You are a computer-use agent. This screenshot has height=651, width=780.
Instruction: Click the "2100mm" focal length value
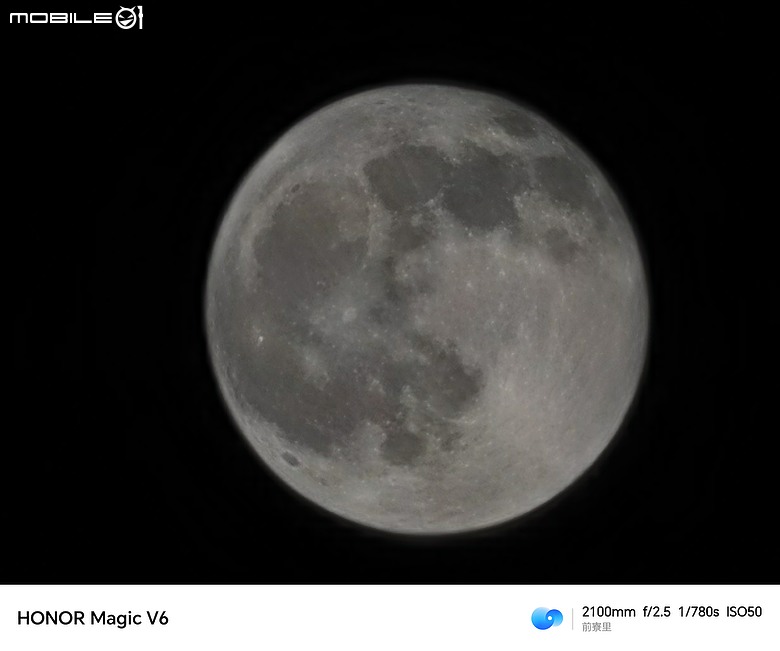click(608, 612)
